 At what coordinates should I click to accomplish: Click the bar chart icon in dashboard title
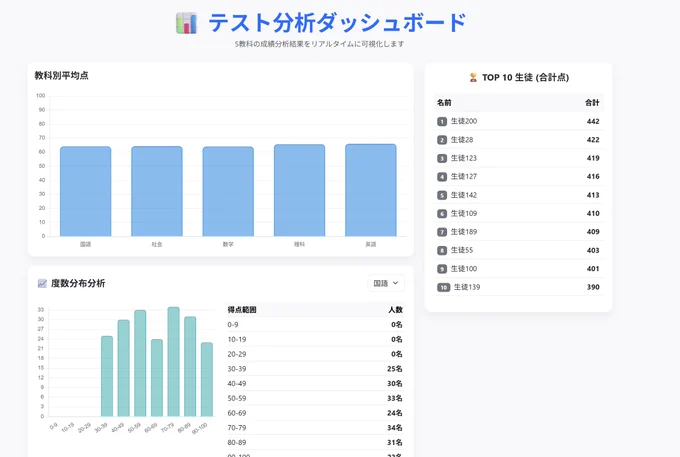click(x=186, y=23)
